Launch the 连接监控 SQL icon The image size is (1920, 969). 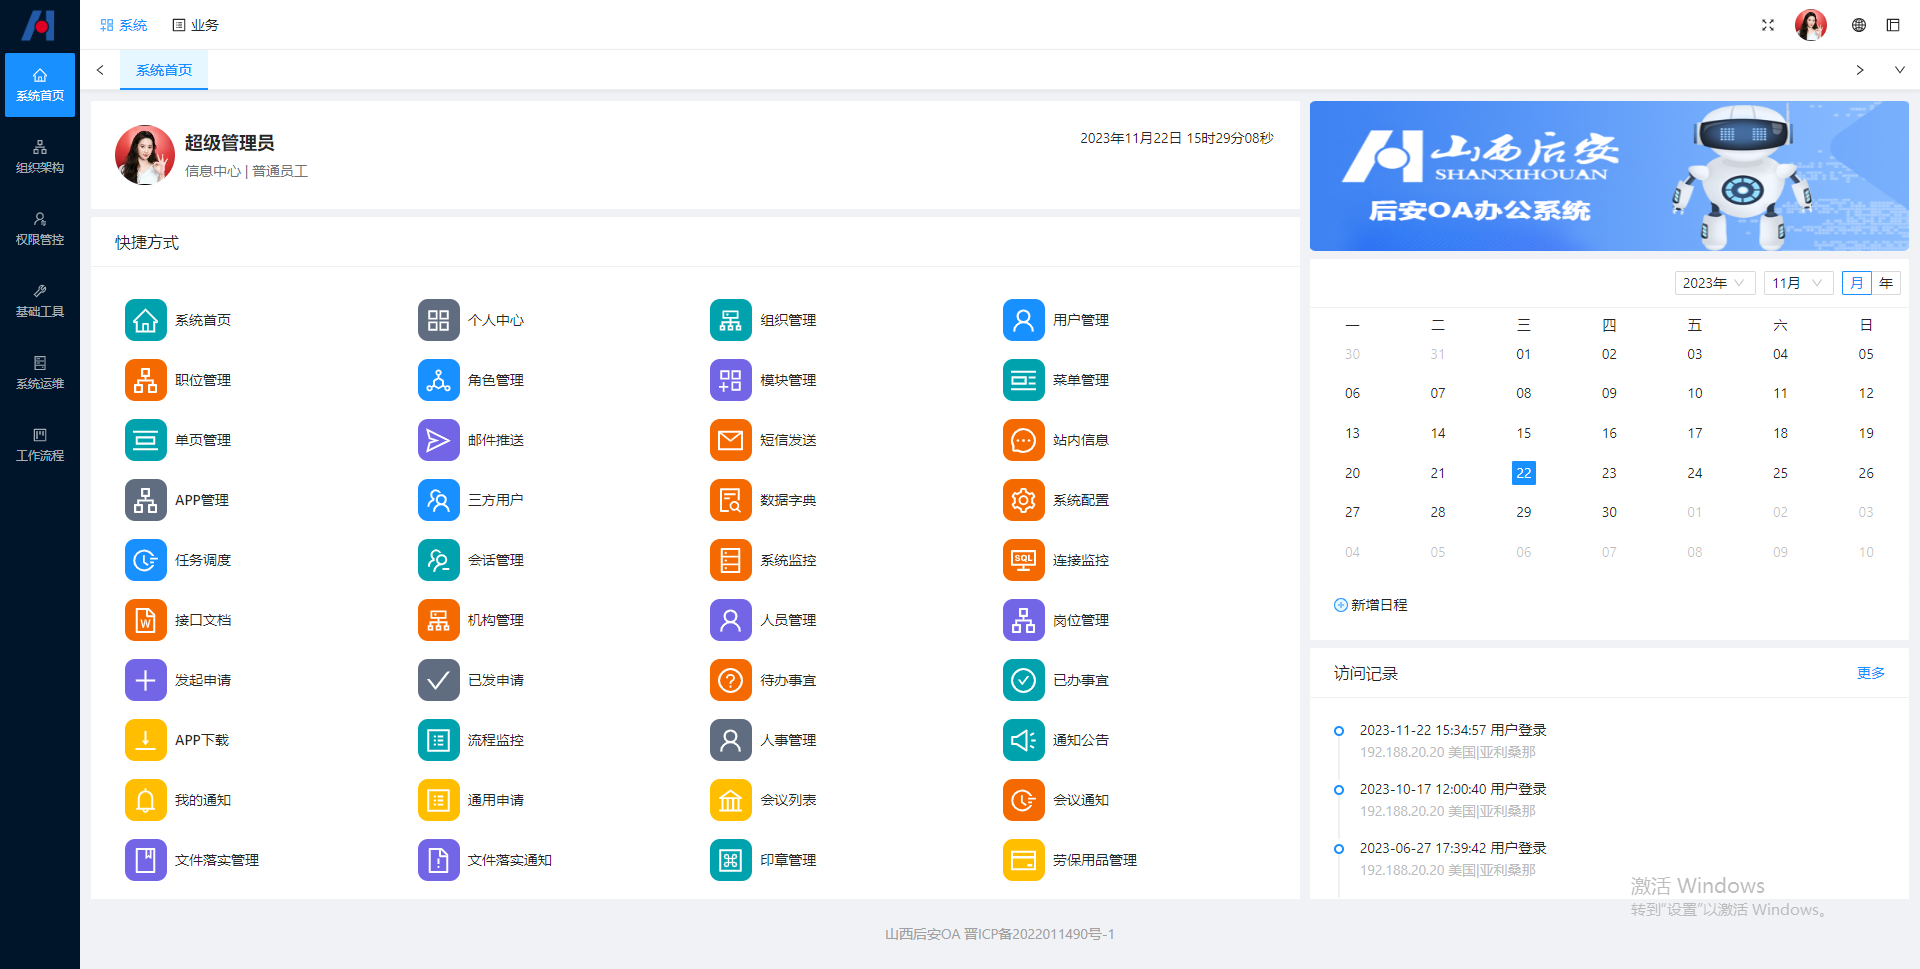click(1023, 560)
